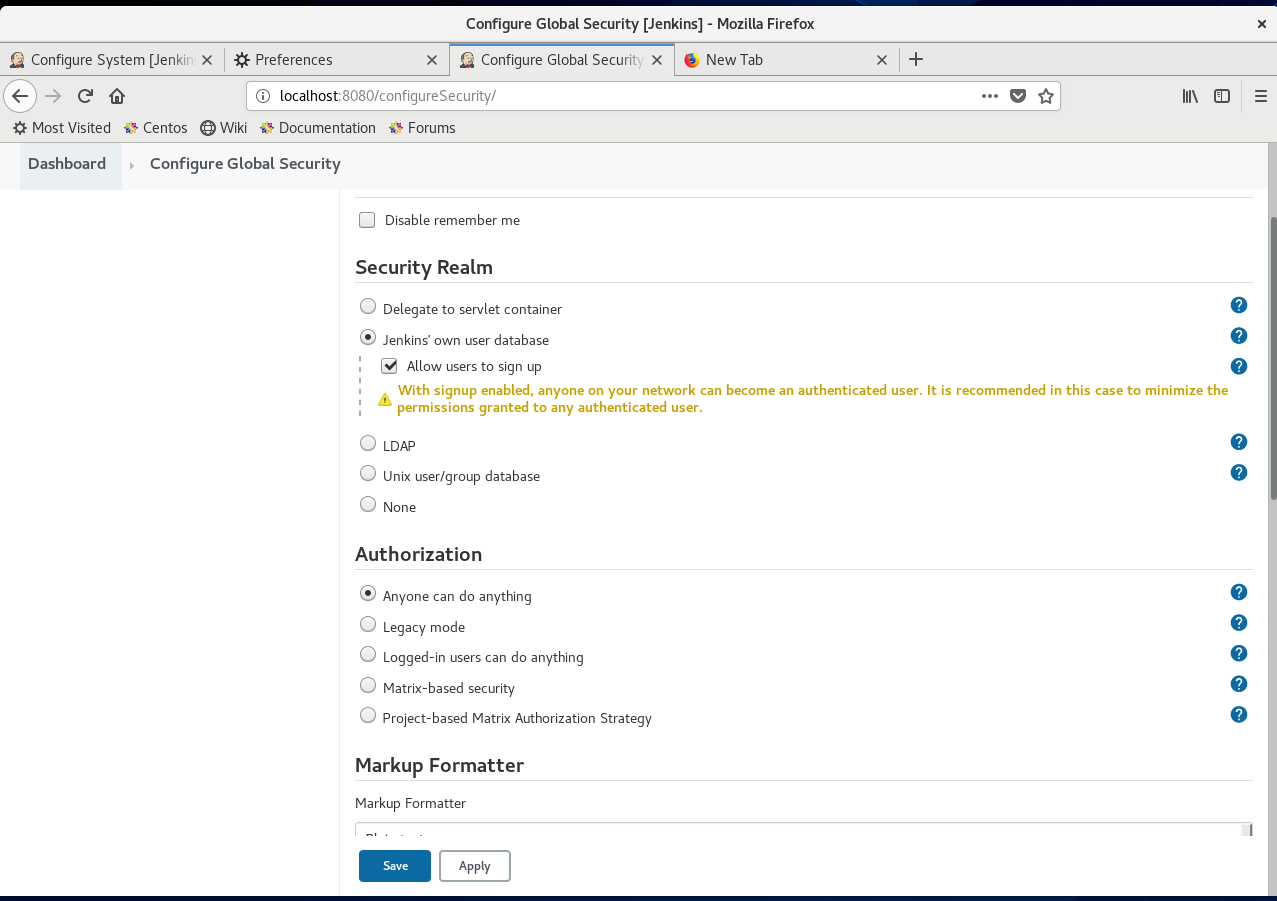The image size is (1277, 901).
Task: Open help for Jenkins' own user database
Action: coord(1239,336)
